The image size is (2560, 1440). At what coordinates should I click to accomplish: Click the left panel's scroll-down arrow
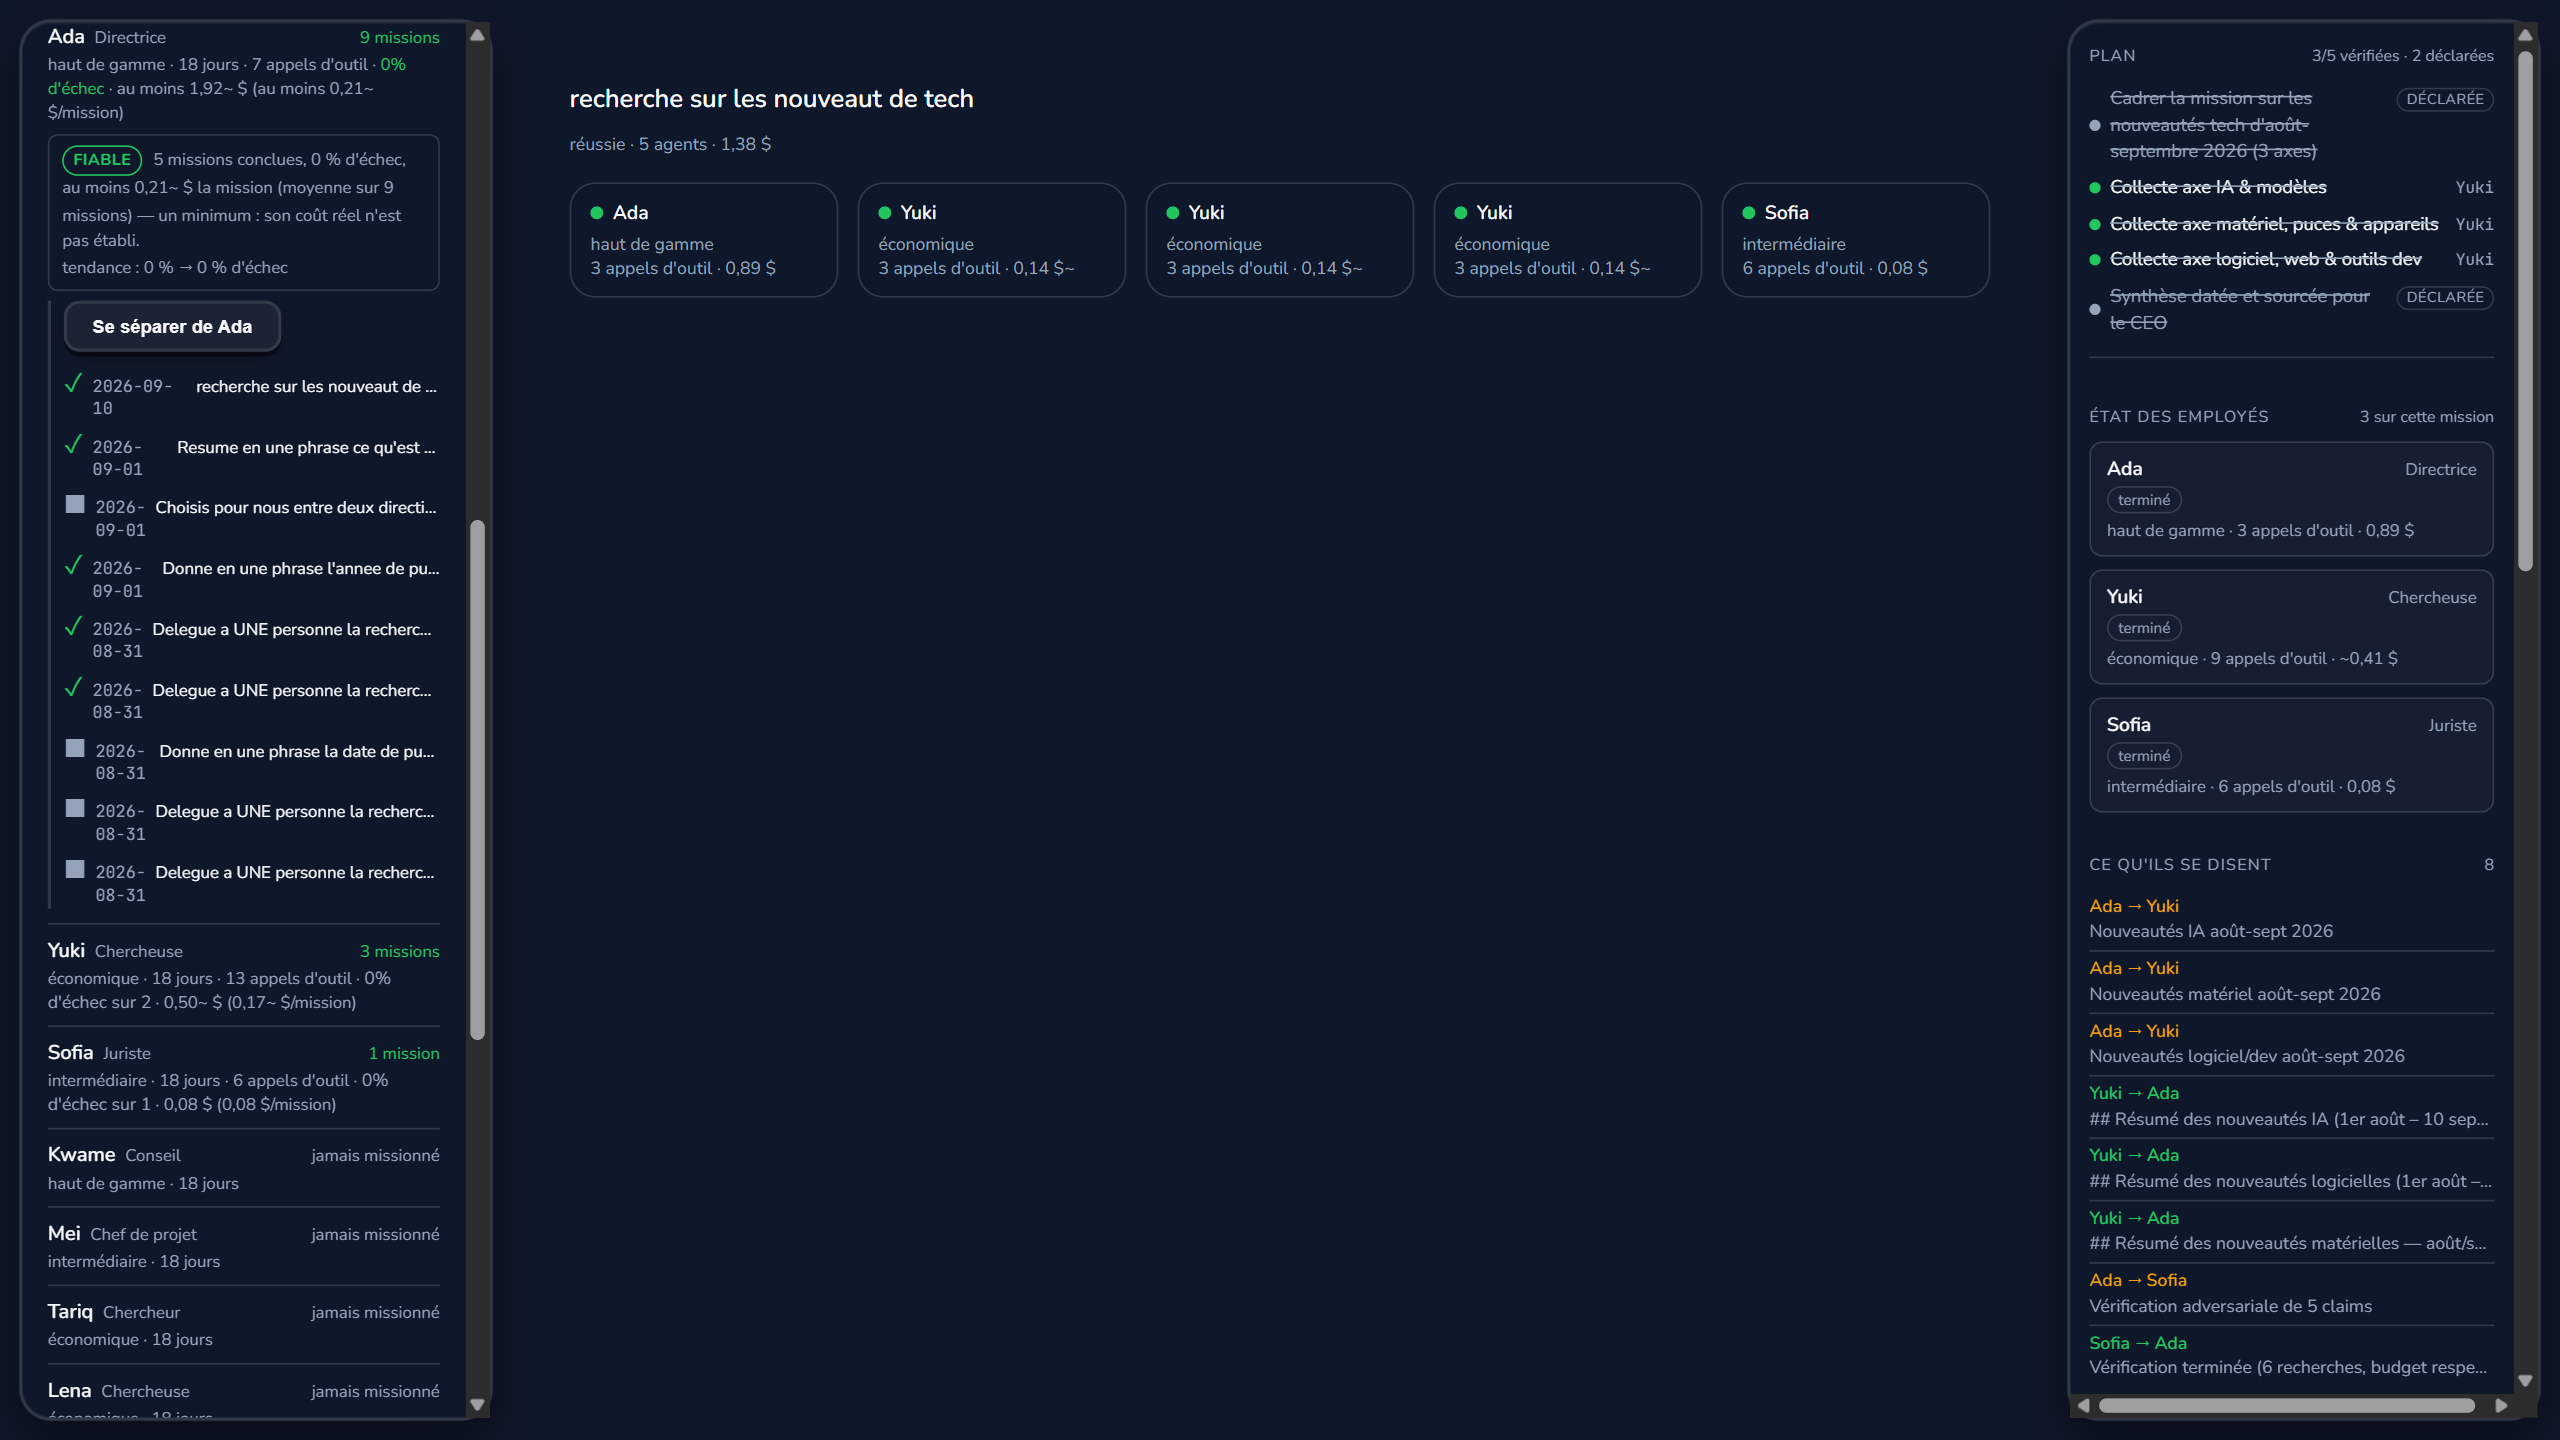pyautogui.click(x=478, y=1404)
